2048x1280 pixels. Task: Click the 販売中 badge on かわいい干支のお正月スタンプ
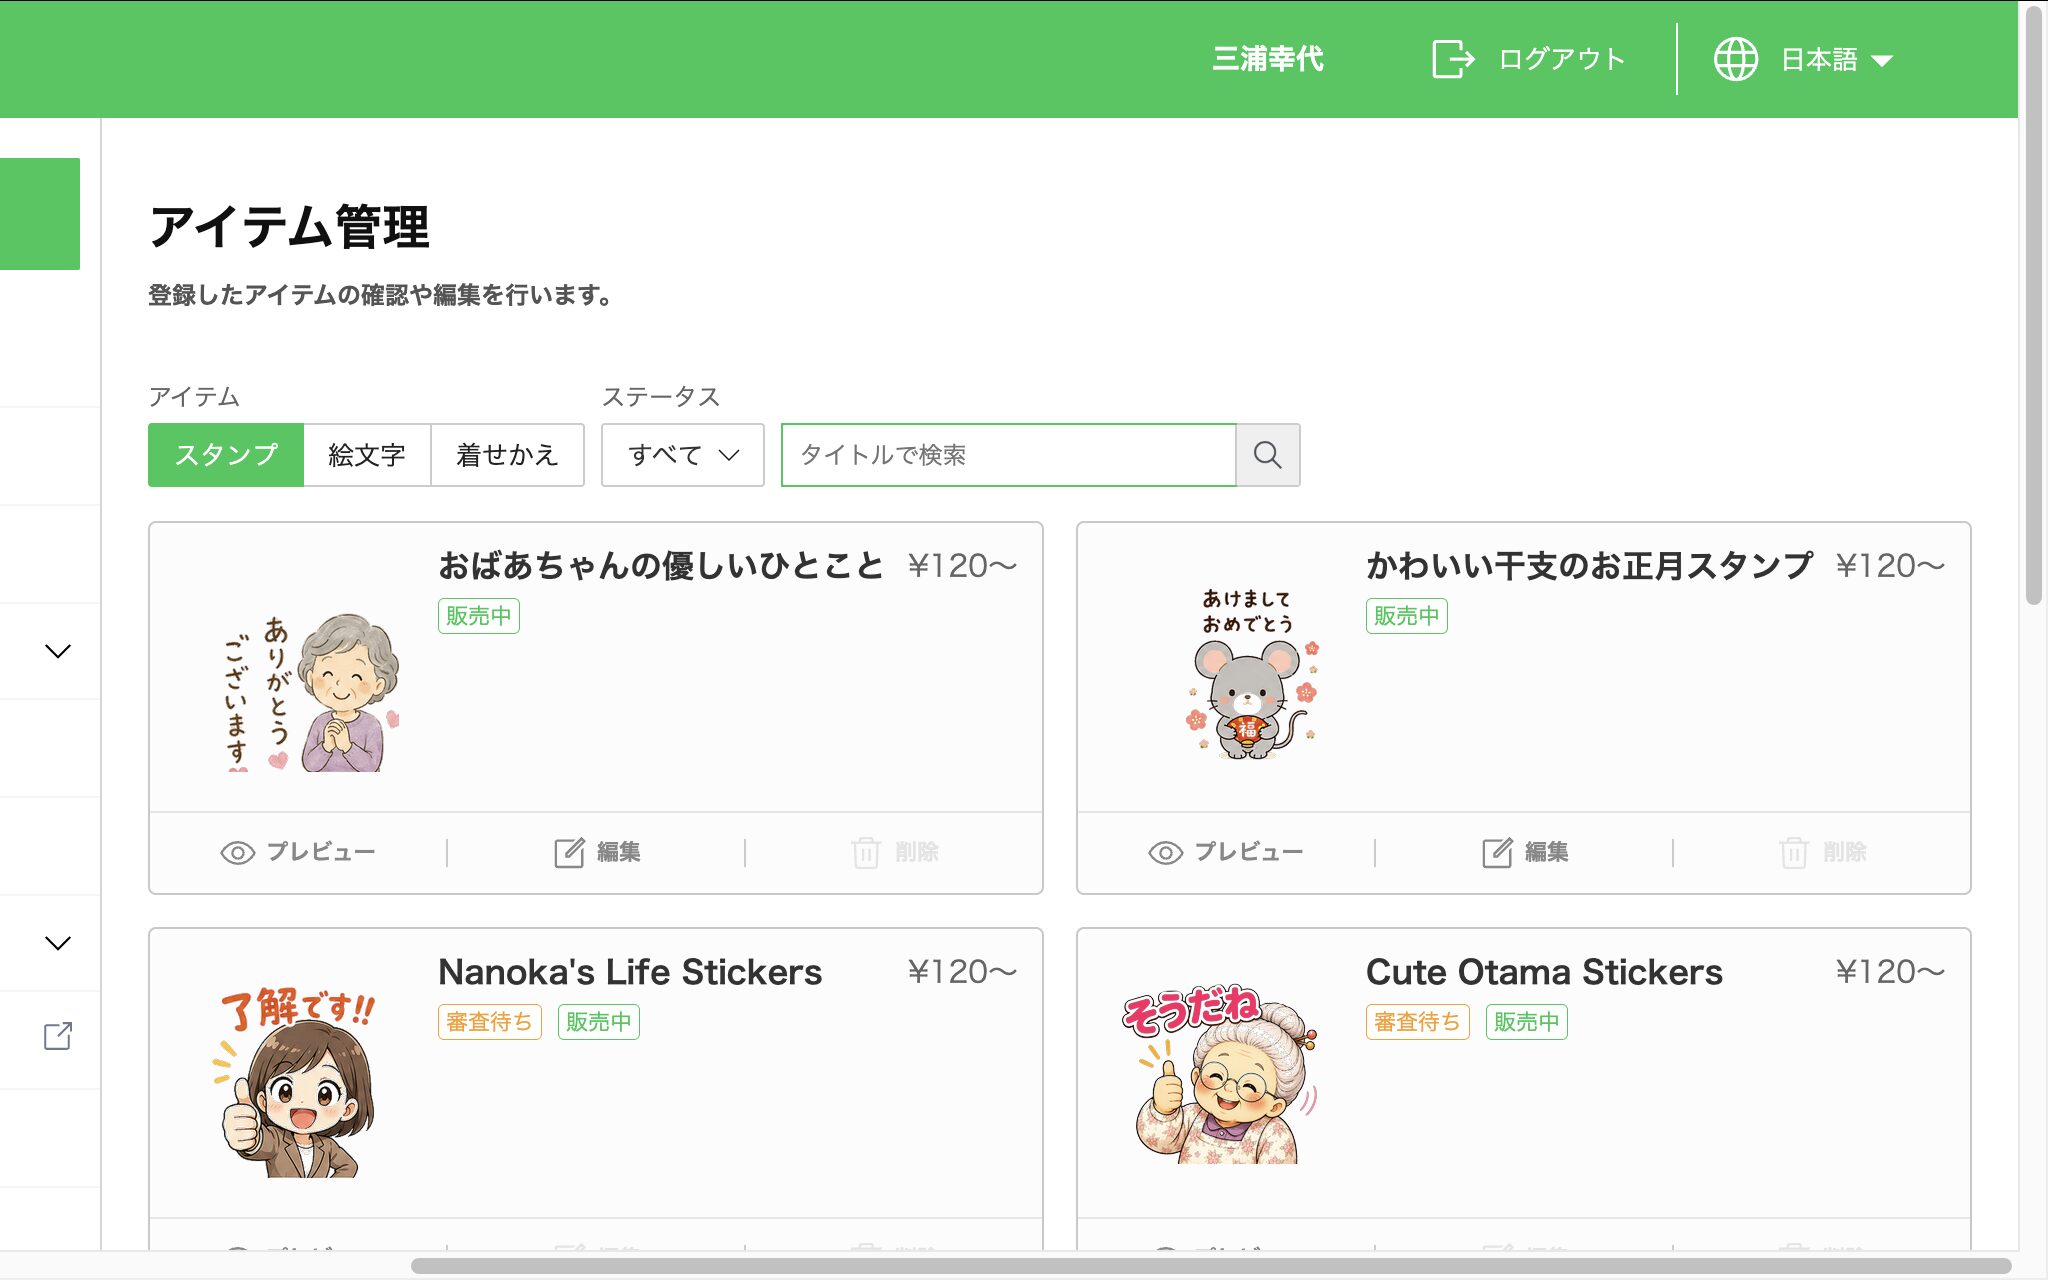[1407, 616]
